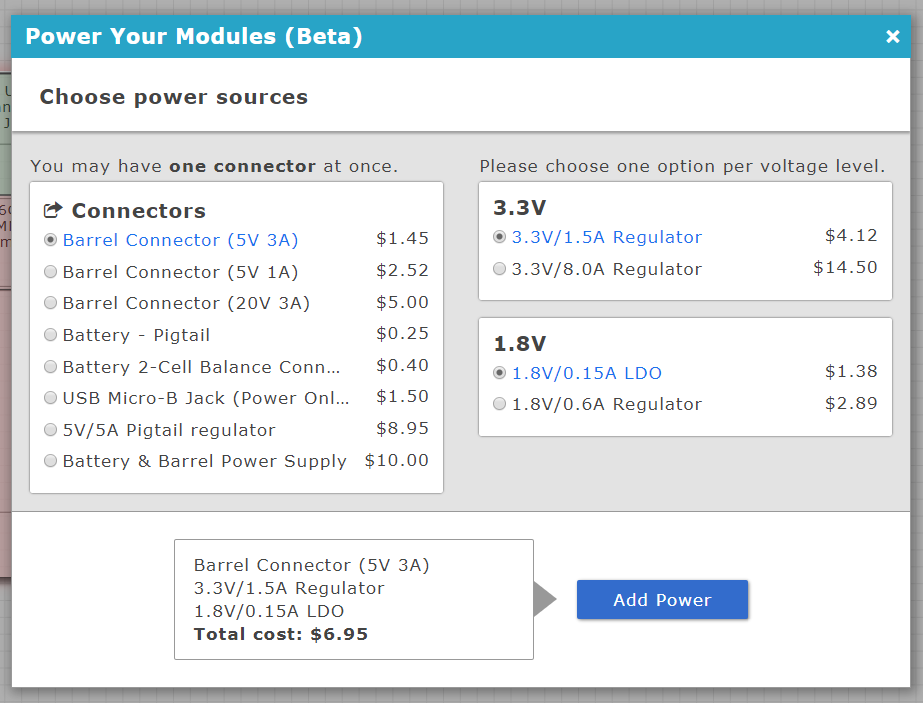Choose Barrel Connector (5V 1A) option
923x703 pixels.
[51, 272]
